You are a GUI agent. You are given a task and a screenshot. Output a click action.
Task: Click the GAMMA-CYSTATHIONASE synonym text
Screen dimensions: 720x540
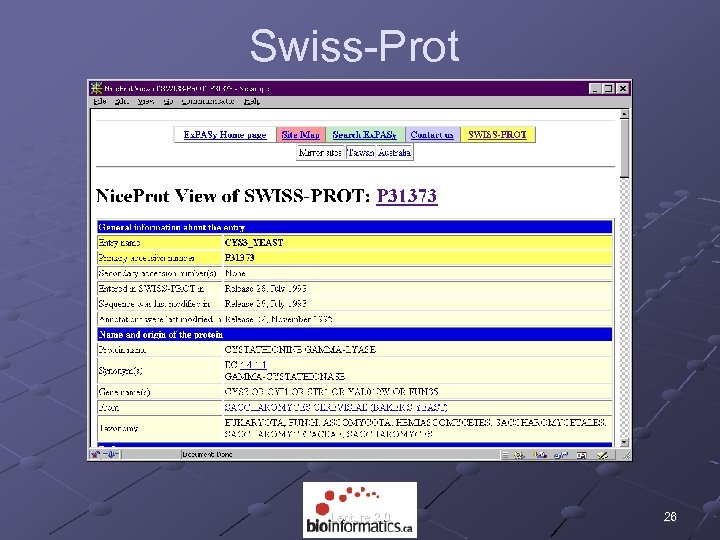coord(285,377)
